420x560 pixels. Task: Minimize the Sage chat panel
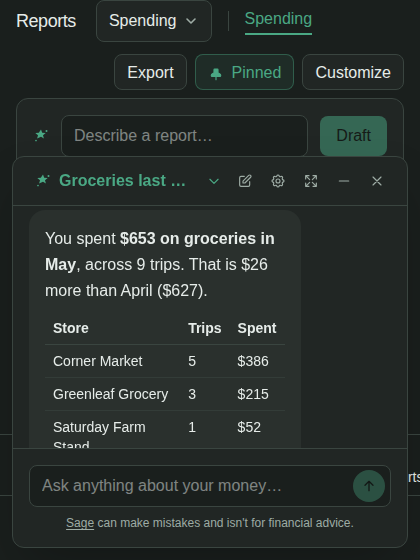344,181
